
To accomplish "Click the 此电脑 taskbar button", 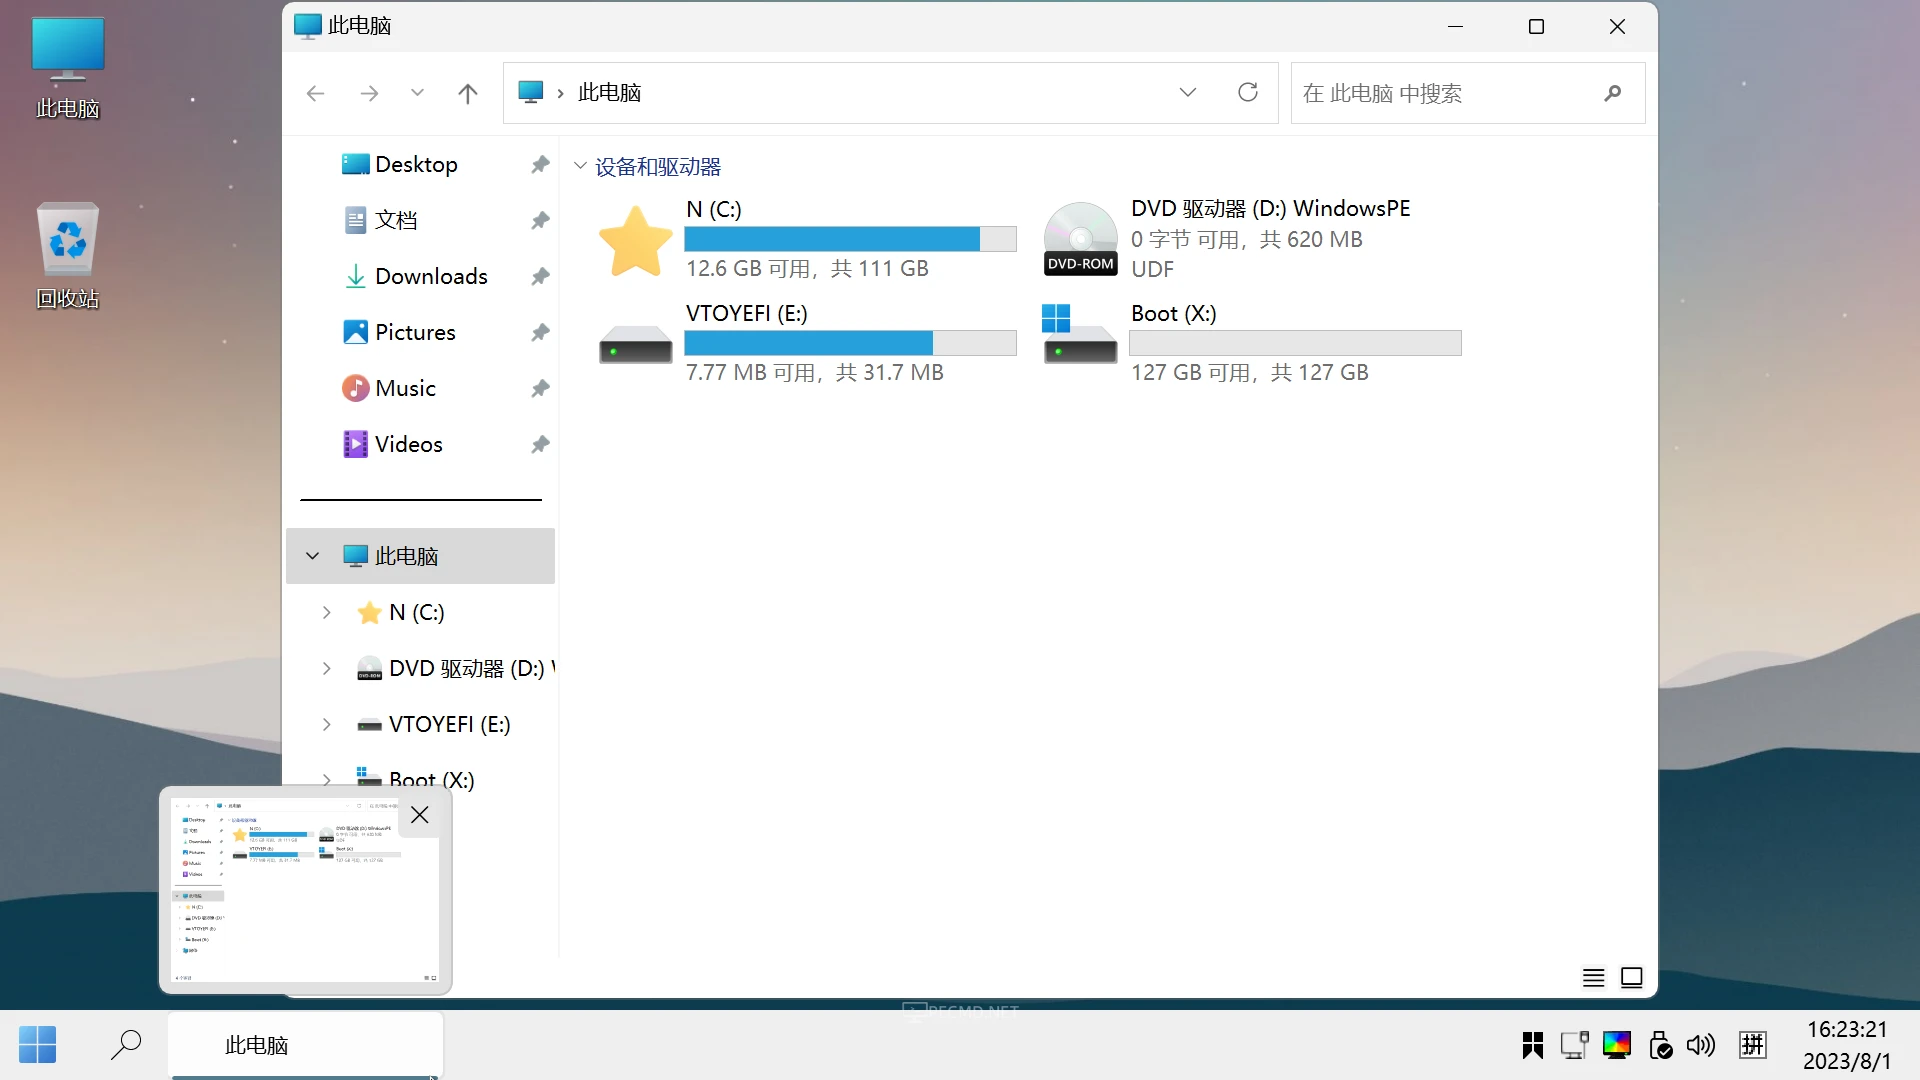I will coord(305,1045).
